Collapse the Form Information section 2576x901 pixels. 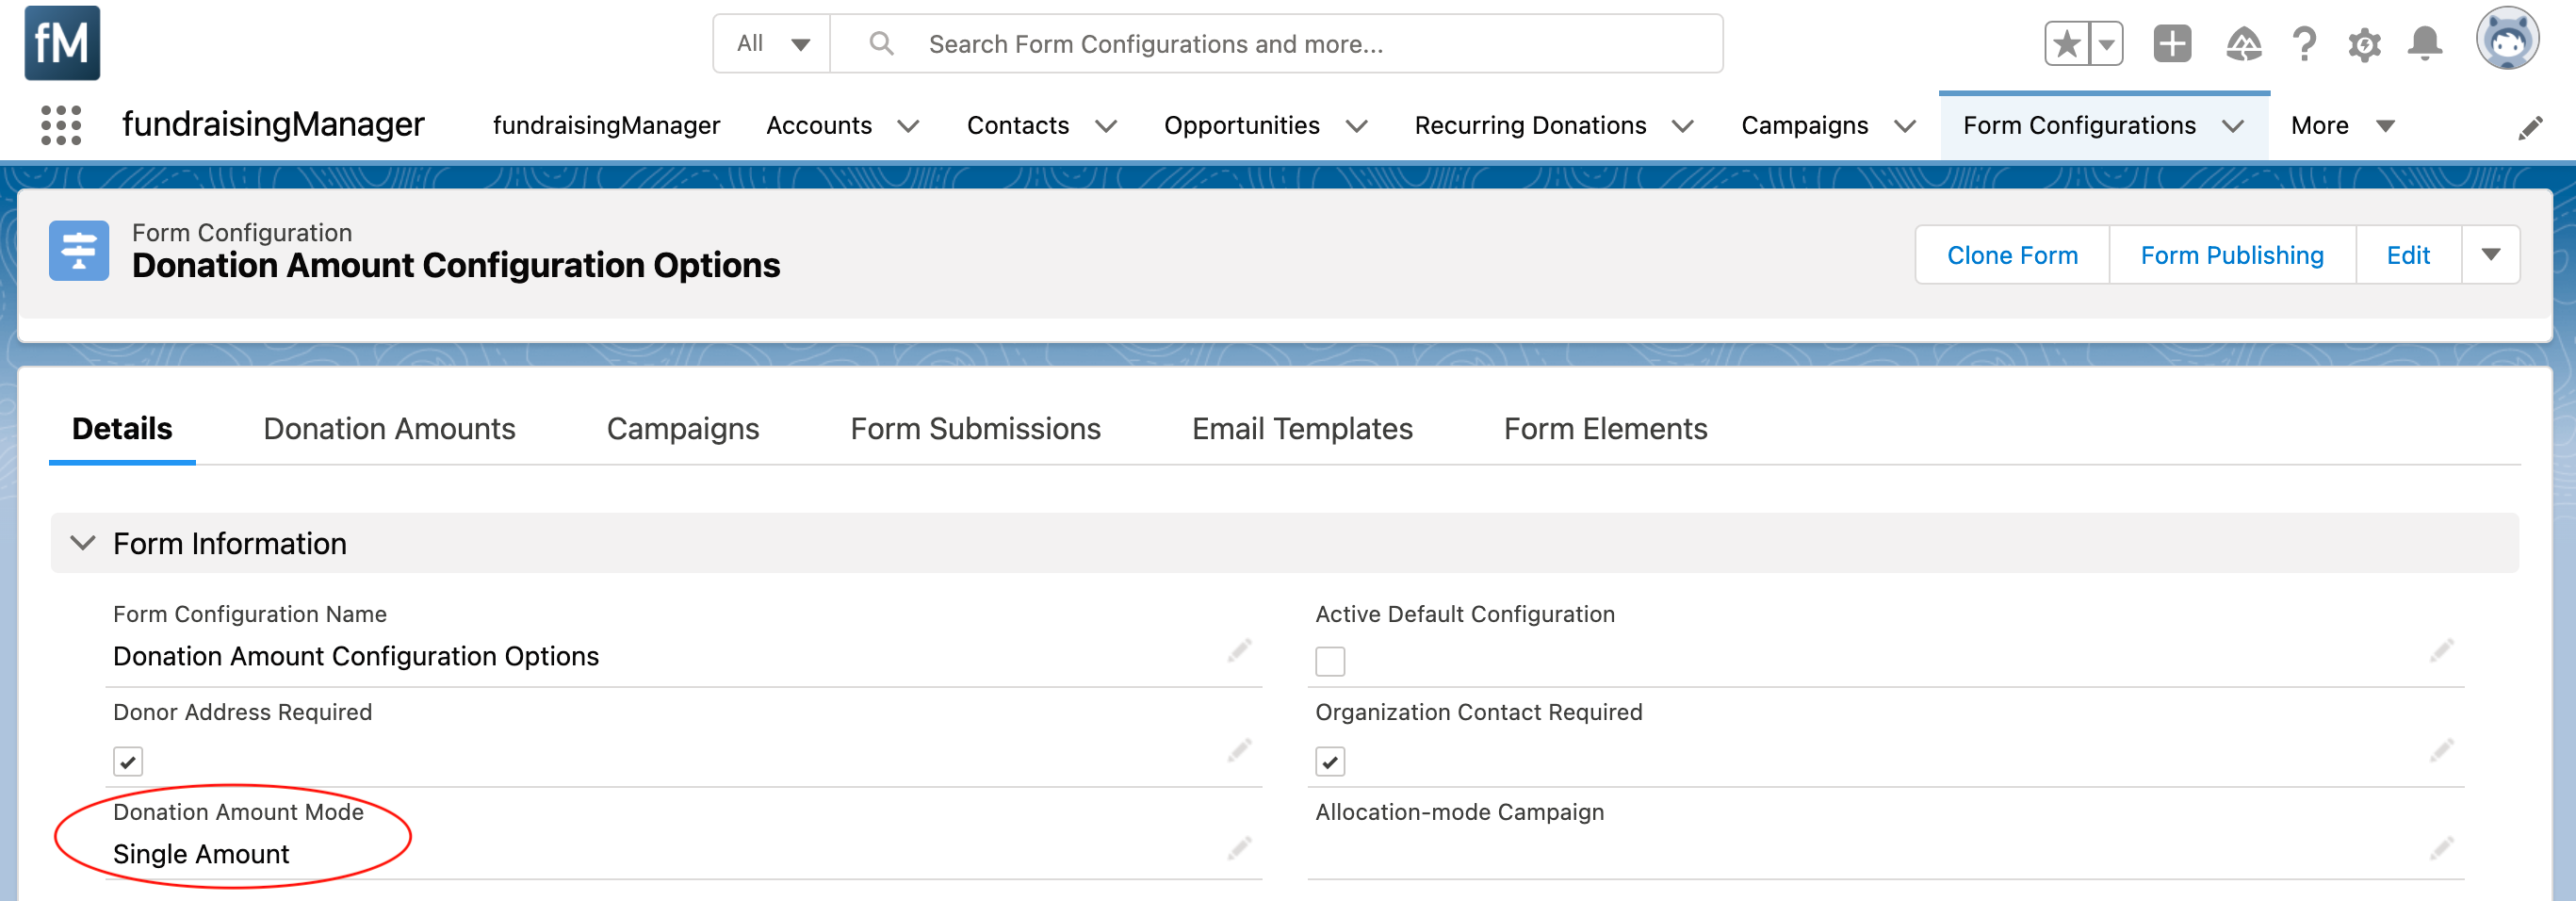tap(83, 543)
